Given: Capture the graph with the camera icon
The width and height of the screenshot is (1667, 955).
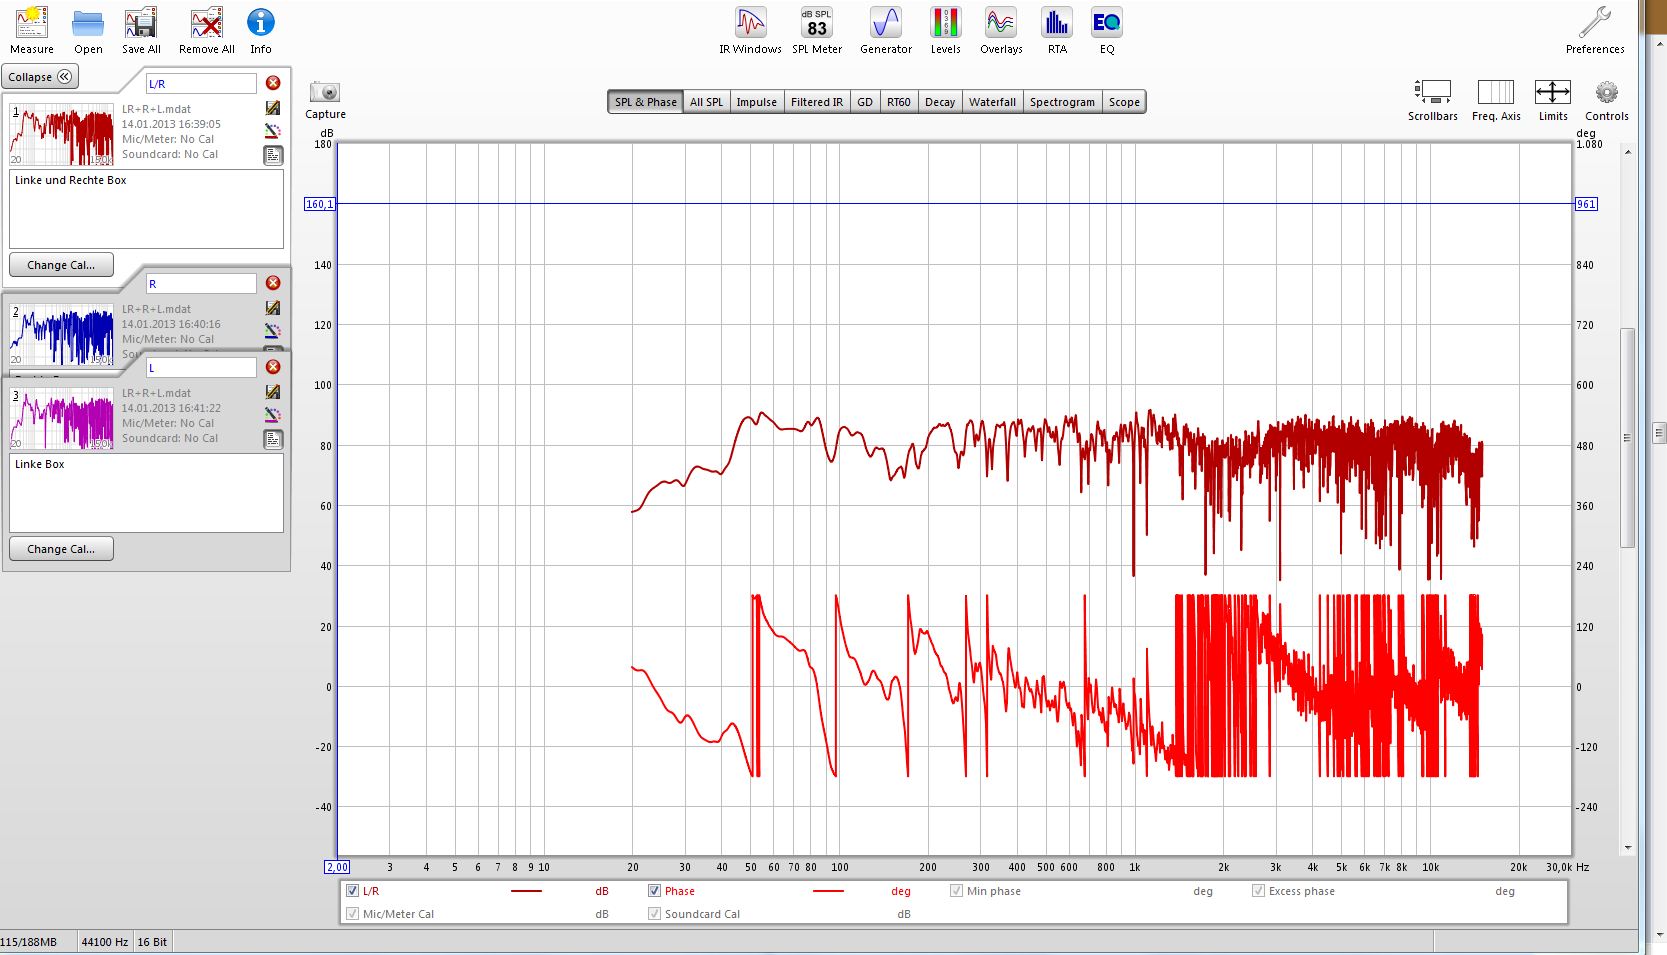Looking at the screenshot, I should click(325, 92).
